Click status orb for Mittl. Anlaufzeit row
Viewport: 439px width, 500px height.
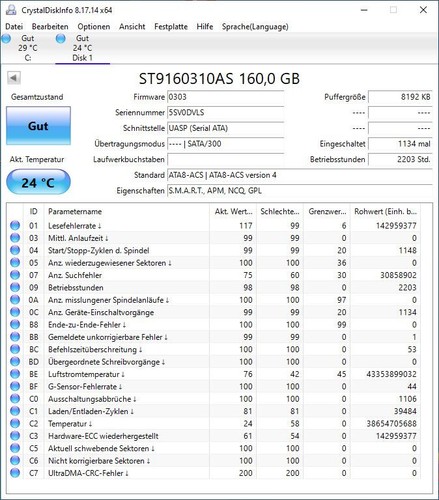point(15,238)
